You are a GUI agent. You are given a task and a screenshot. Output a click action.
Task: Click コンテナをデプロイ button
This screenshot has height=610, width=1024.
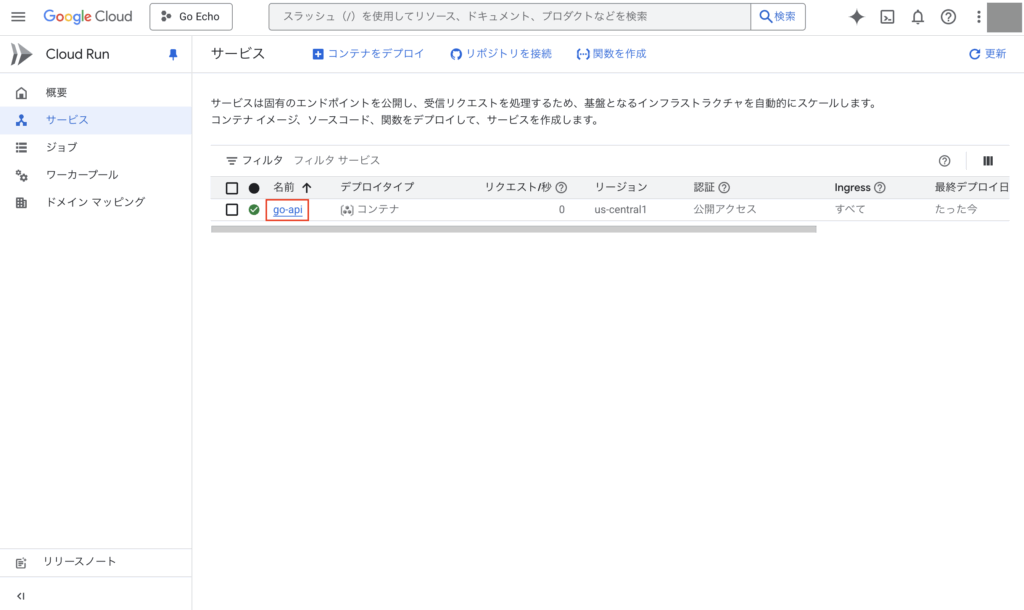click(x=368, y=54)
